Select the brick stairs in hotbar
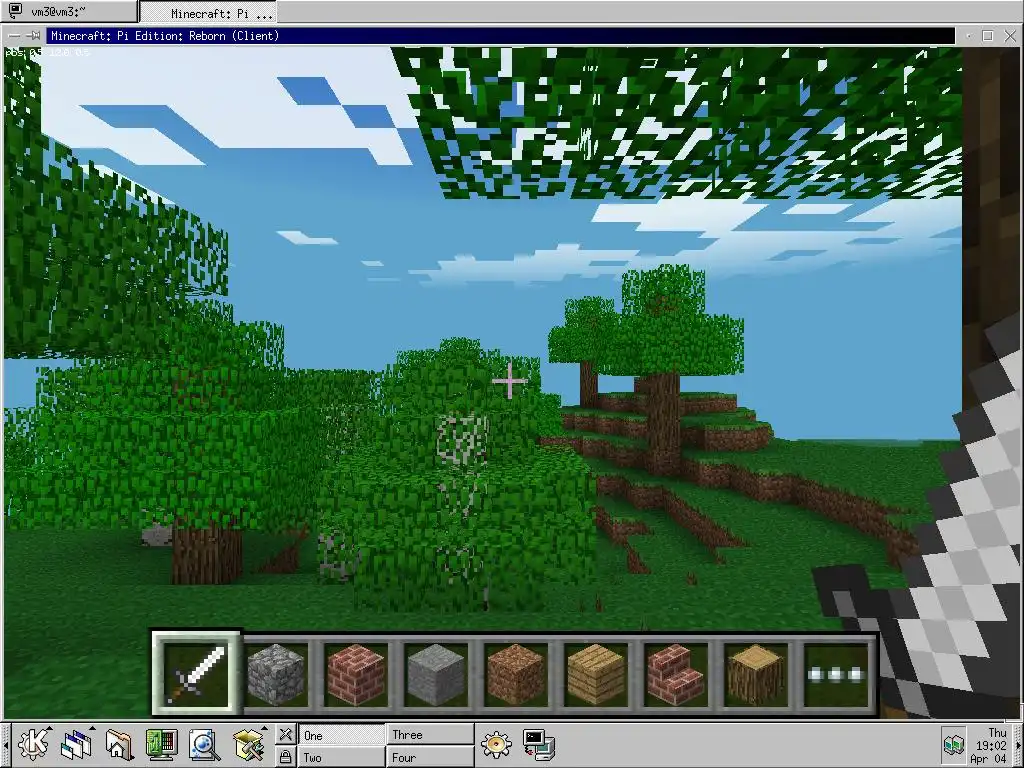 [x=676, y=674]
